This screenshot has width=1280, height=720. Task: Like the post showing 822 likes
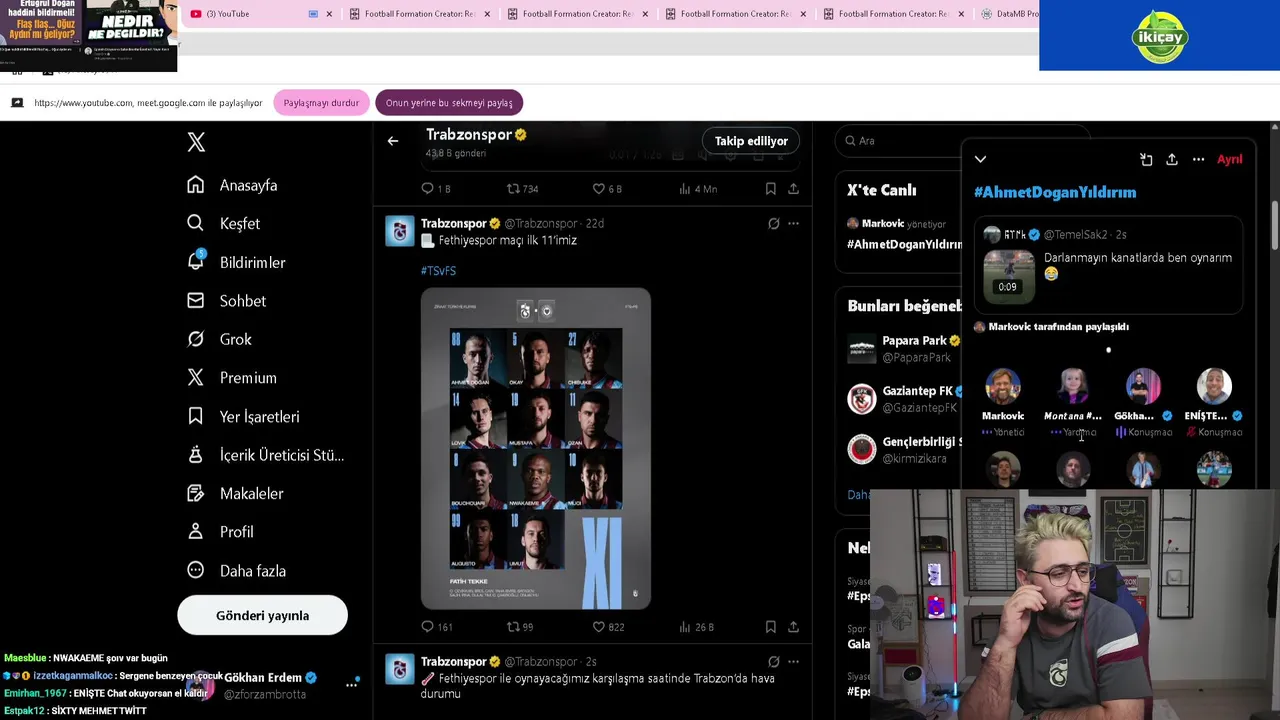(608, 627)
